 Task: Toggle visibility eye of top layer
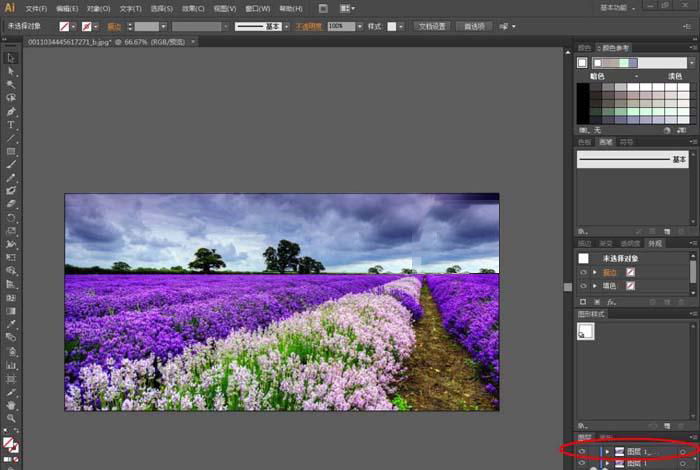[583, 452]
